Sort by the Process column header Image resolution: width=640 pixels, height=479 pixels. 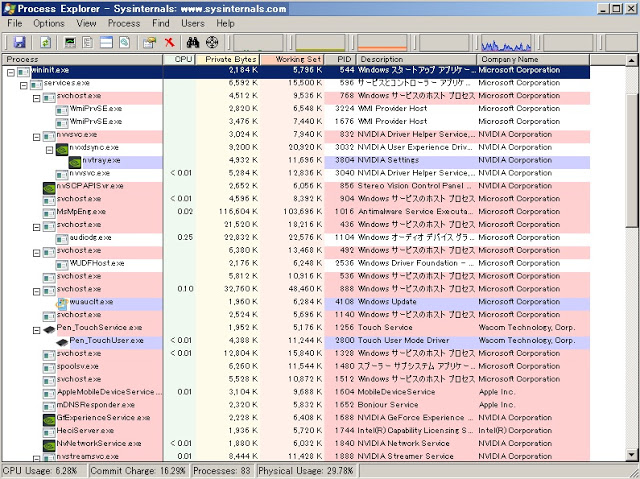click(x=82, y=60)
